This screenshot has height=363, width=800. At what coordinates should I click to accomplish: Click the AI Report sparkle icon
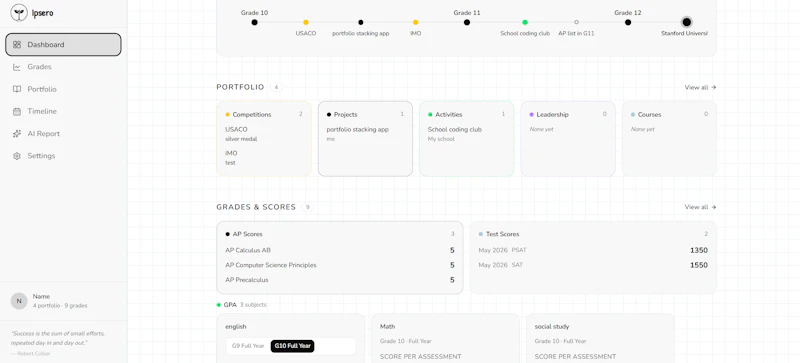pos(17,134)
